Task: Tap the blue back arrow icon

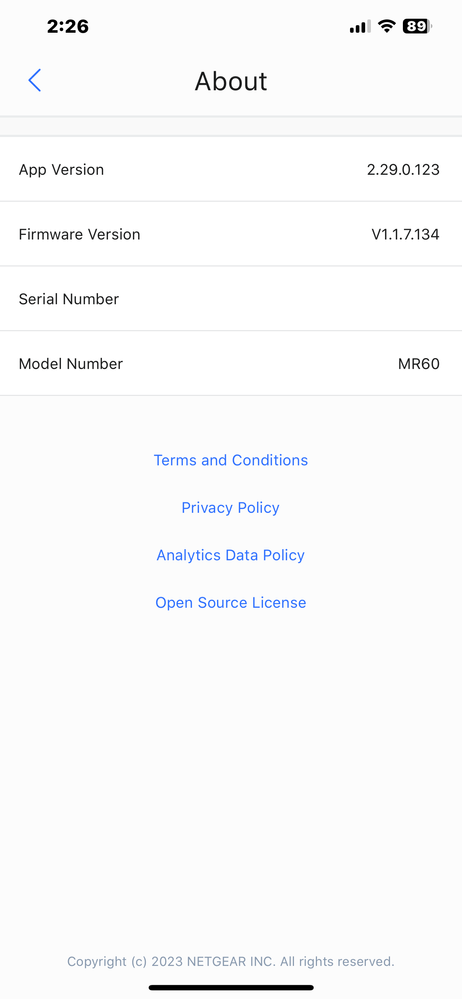Action: coord(34,81)
